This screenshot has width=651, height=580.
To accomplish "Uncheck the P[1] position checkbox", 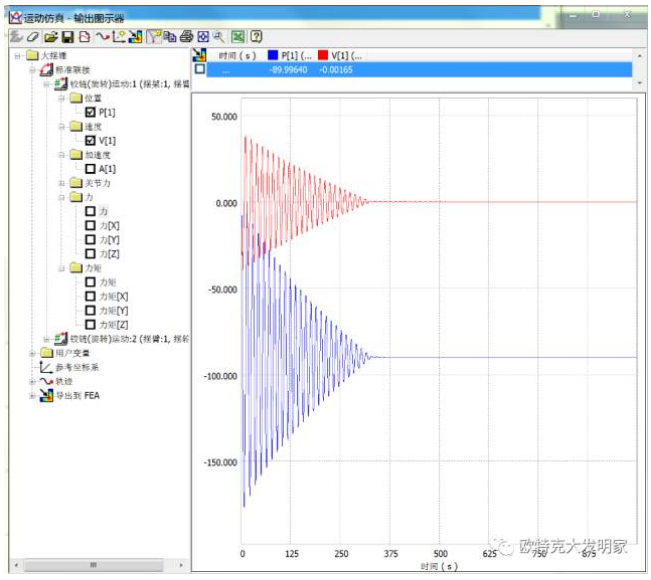I will pyautogui.click(x=90, y=112).
